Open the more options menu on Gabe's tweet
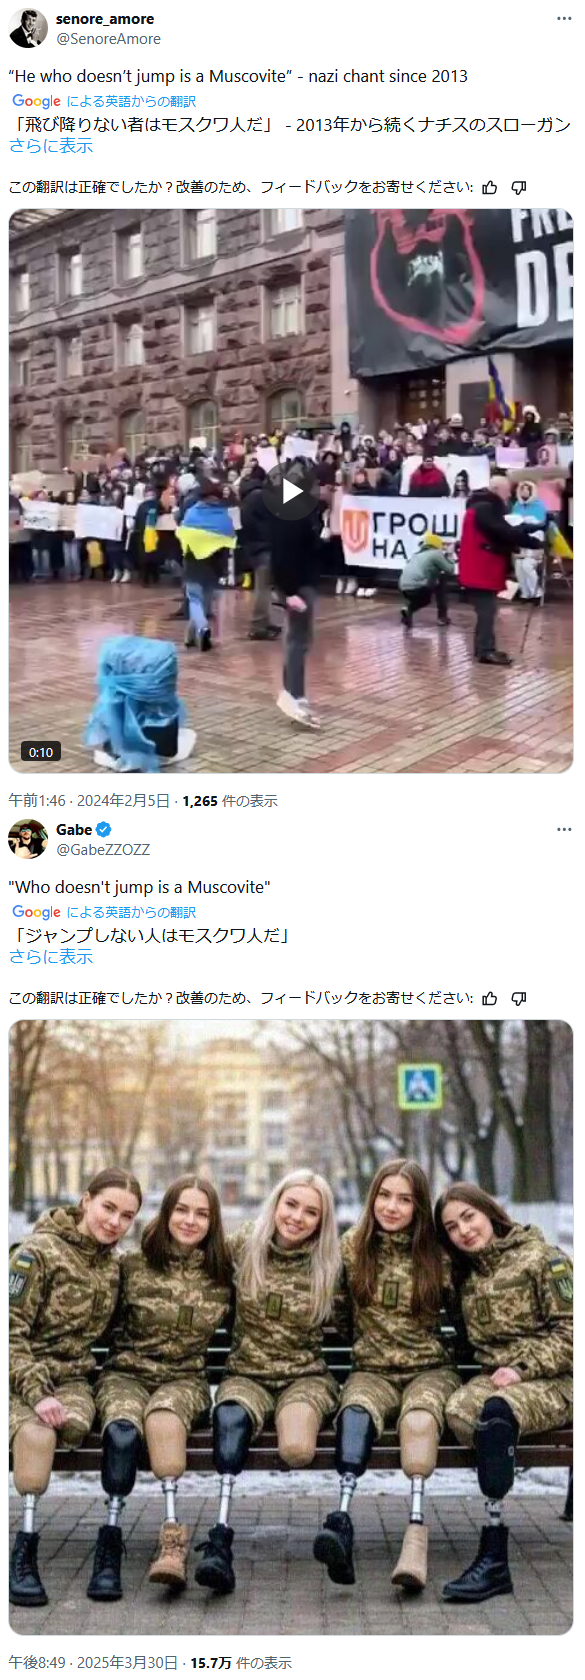 point(564,829)
